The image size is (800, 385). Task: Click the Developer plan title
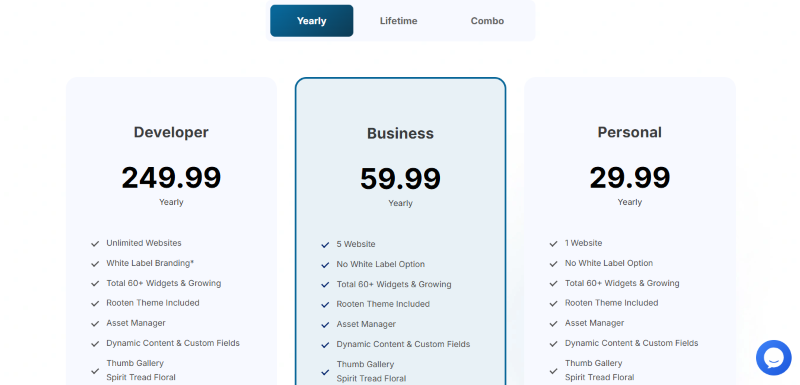(171, 132)
